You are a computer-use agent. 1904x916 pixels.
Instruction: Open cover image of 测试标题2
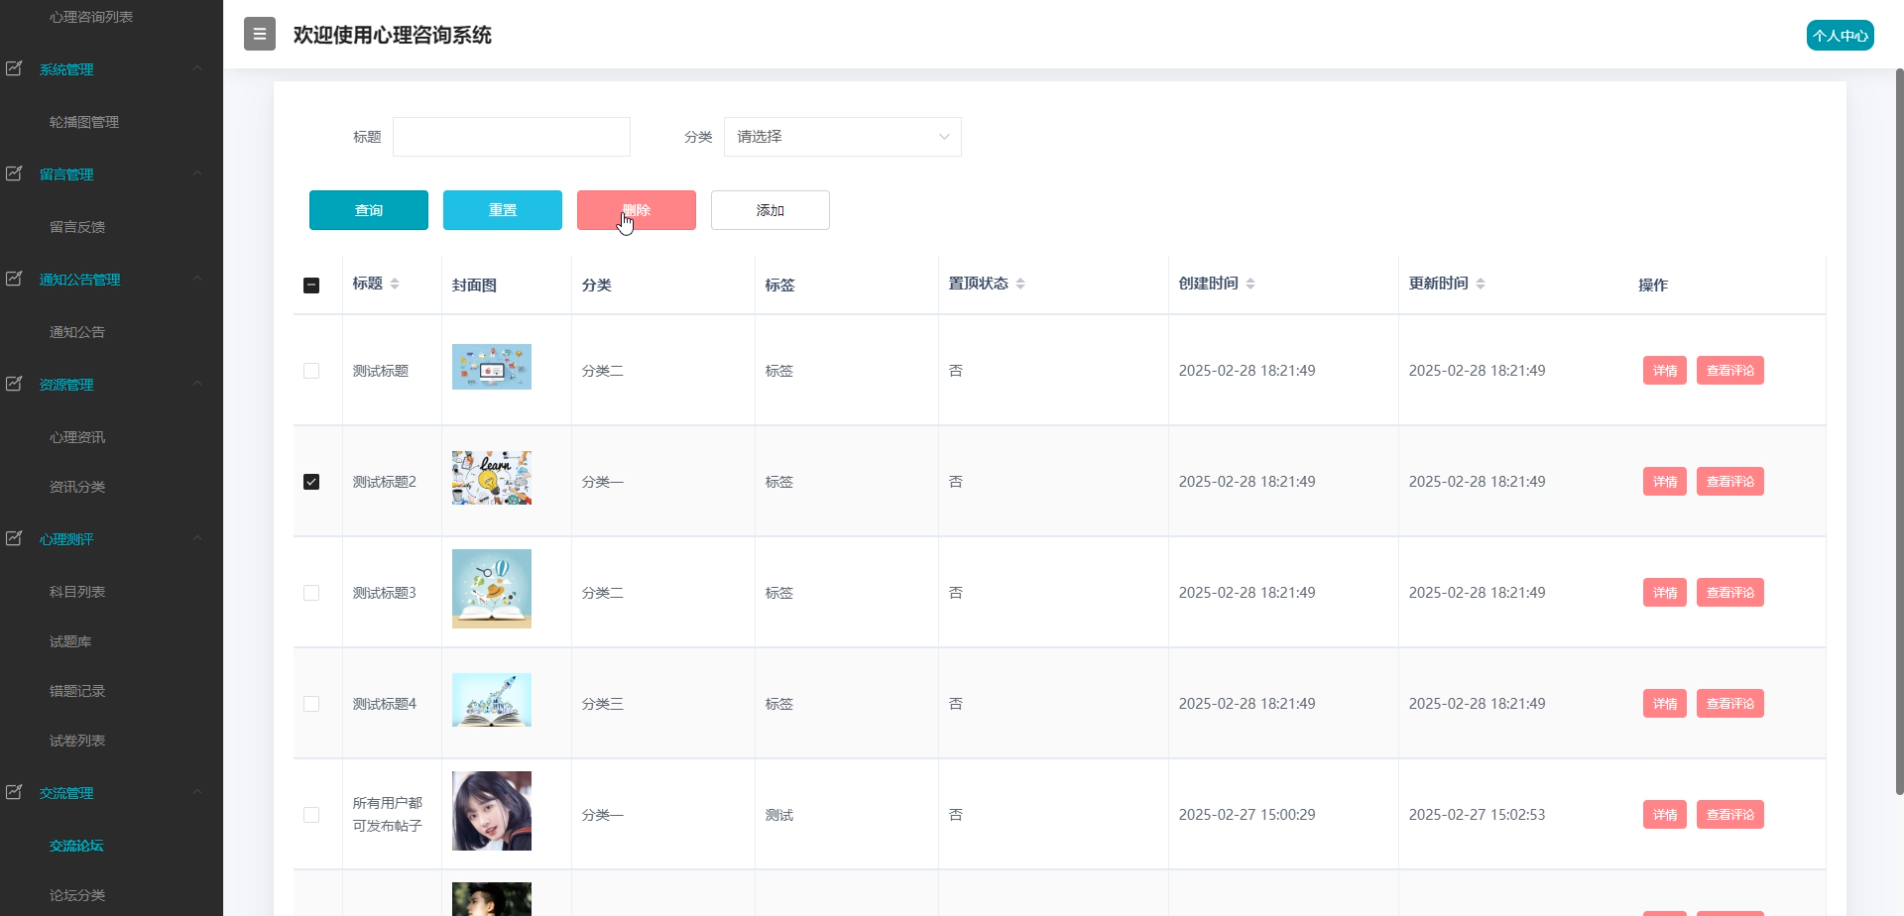coord(491,478)
